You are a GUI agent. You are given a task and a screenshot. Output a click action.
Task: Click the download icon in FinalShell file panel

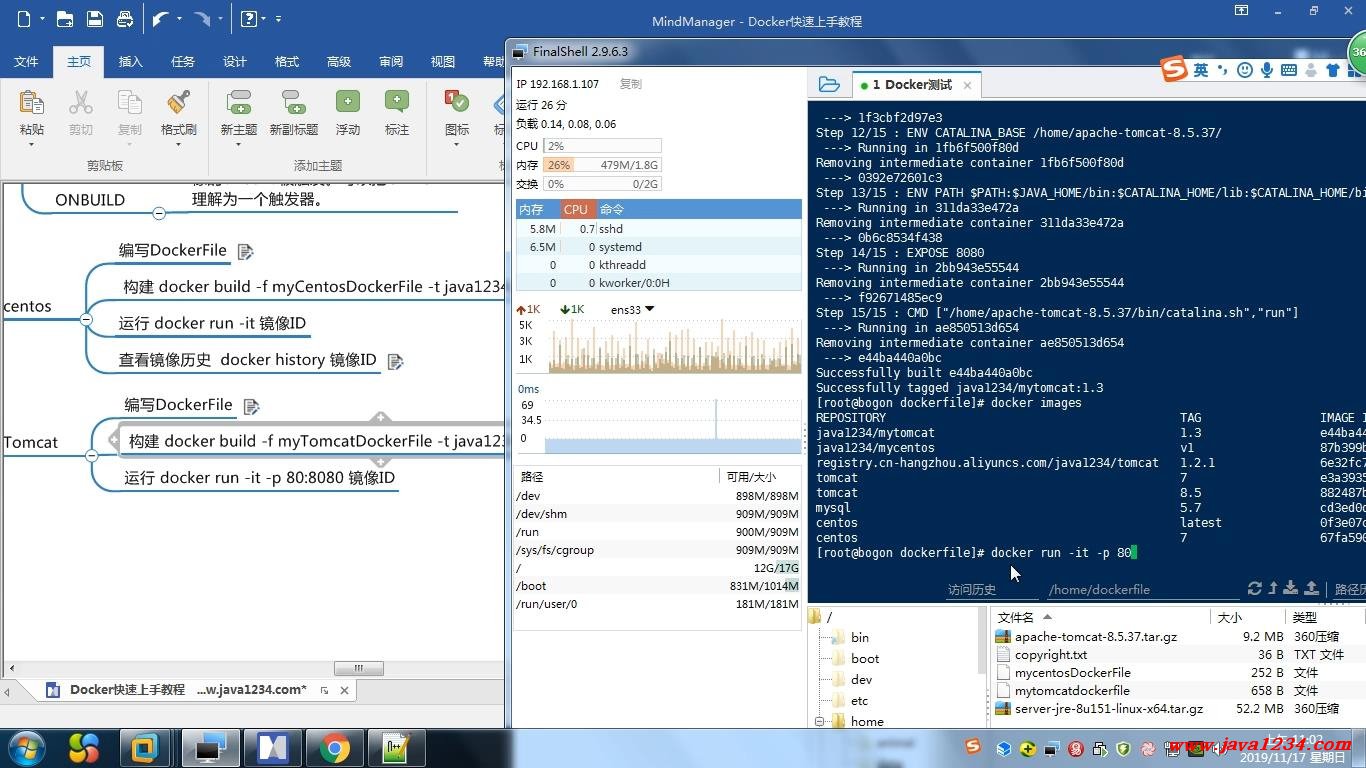tap(1291, 588)
